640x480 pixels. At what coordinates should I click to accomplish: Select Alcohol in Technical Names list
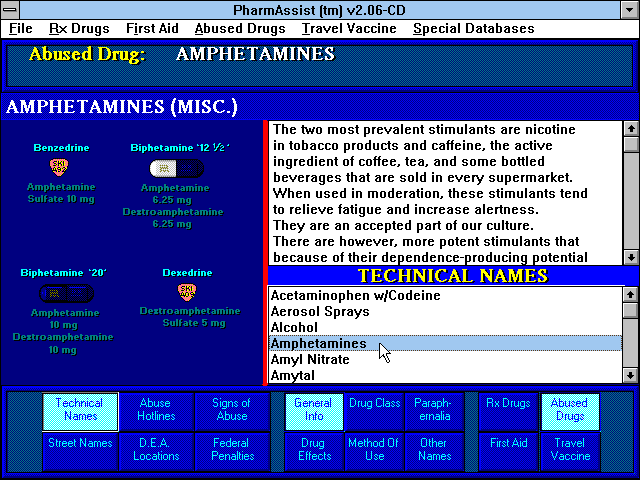point(445,327)
